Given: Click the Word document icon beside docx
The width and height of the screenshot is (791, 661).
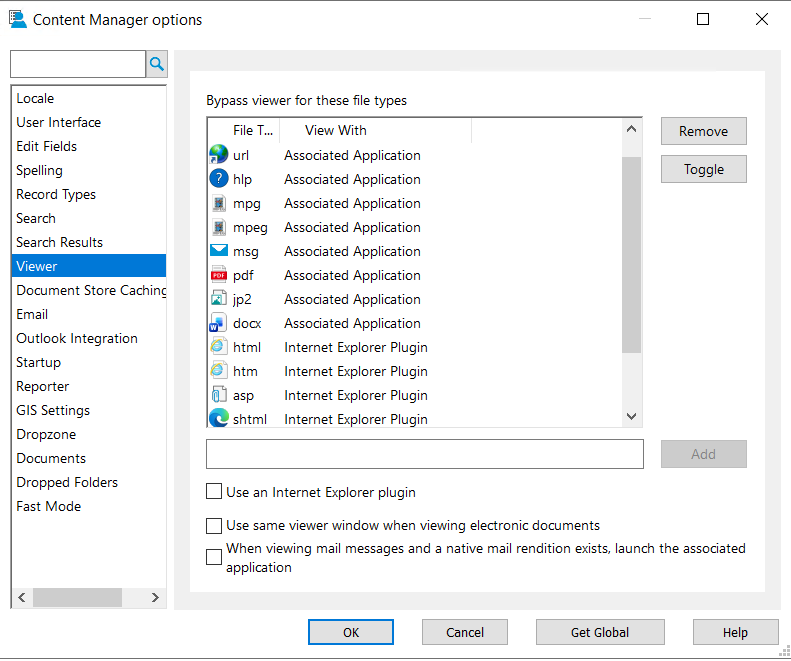Looking at the screenshot, I should click(x=217, y=323).
